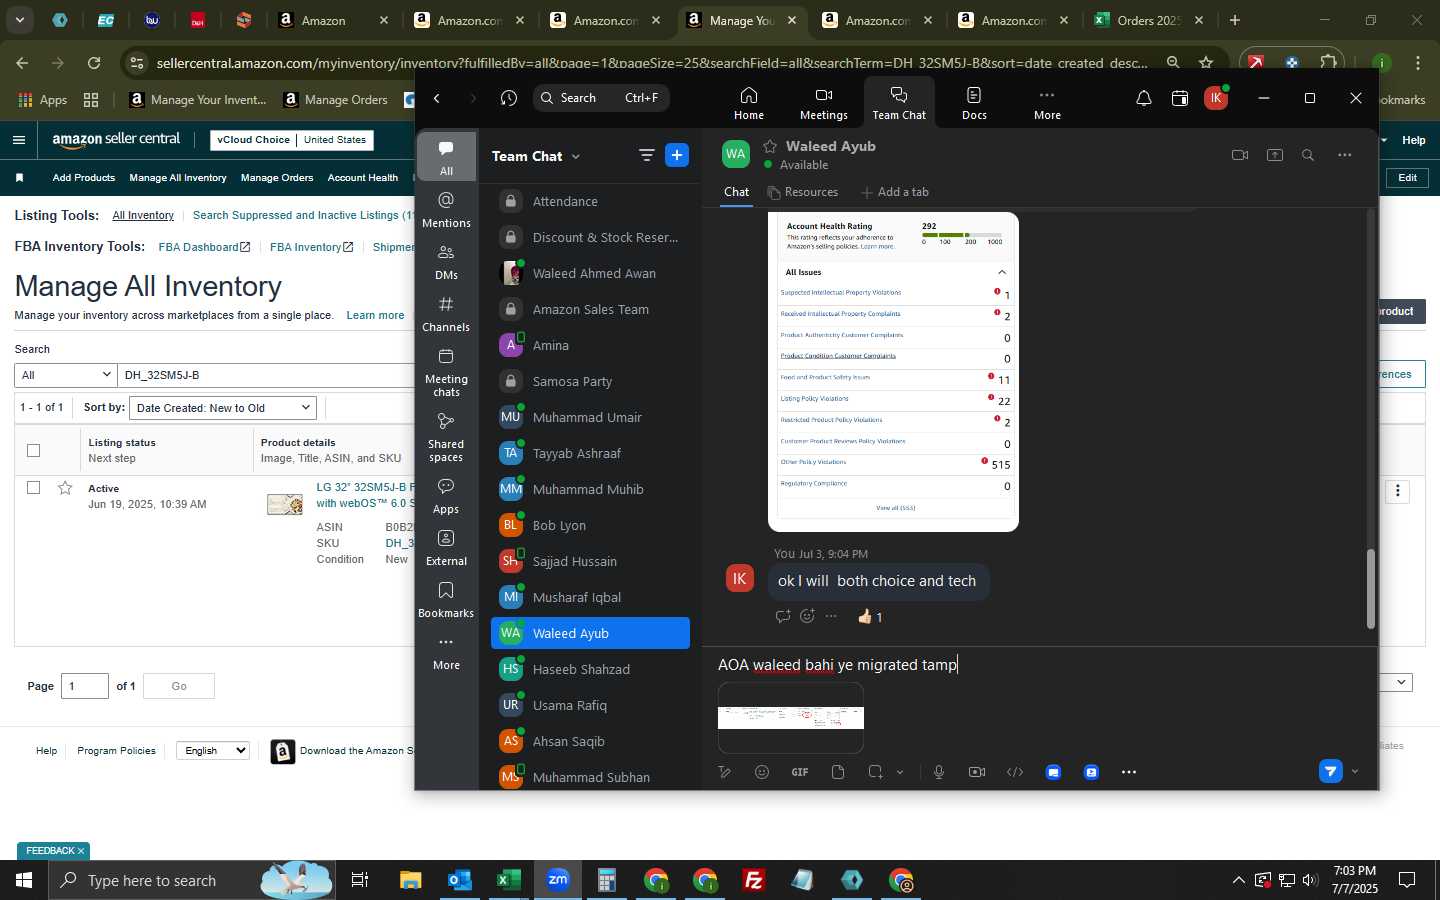Open Shared spaces in Zoom sidebar
This screenshot has width=1440, height=900.
click(446, 437)
